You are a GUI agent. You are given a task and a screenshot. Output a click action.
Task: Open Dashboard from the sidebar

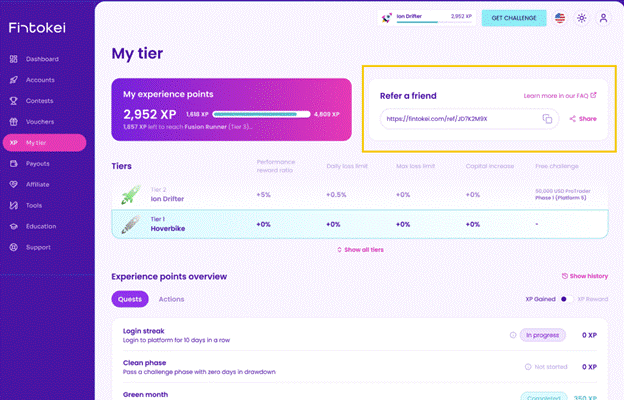tap(42, 59)
